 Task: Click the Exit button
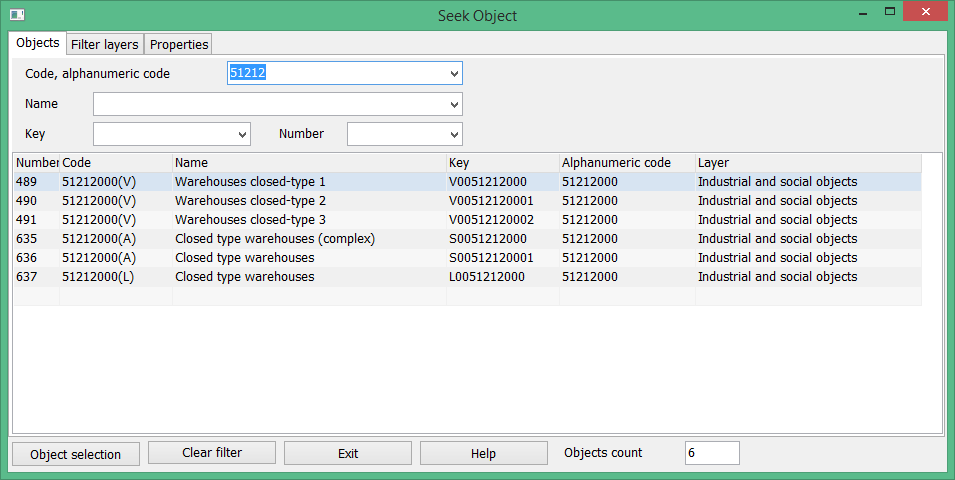click(x=348, y=453)
